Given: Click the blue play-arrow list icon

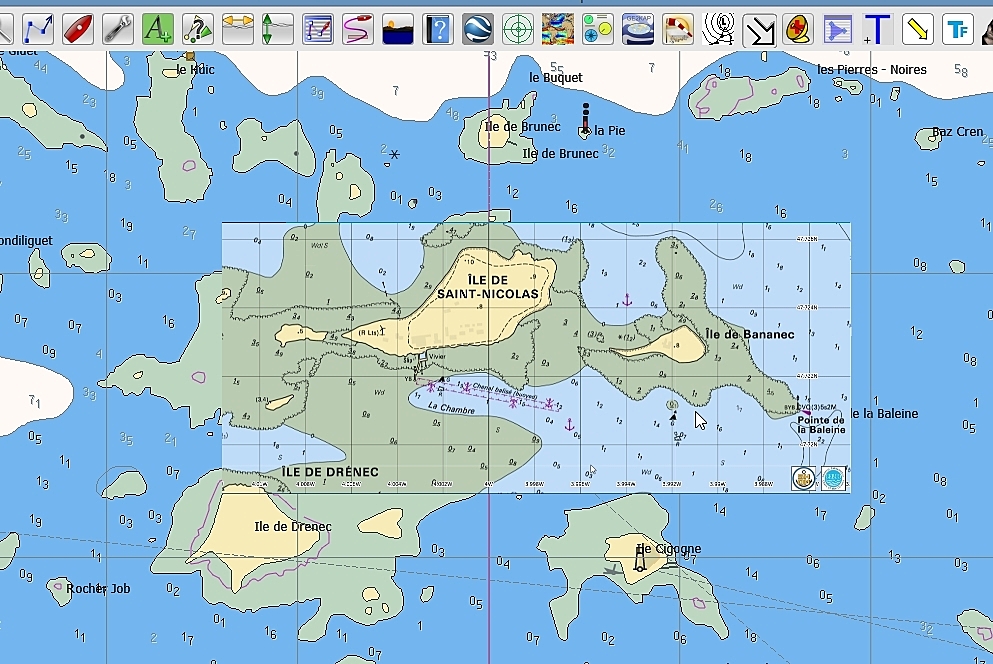Looking at the screenshot, I should coord(838,29).
